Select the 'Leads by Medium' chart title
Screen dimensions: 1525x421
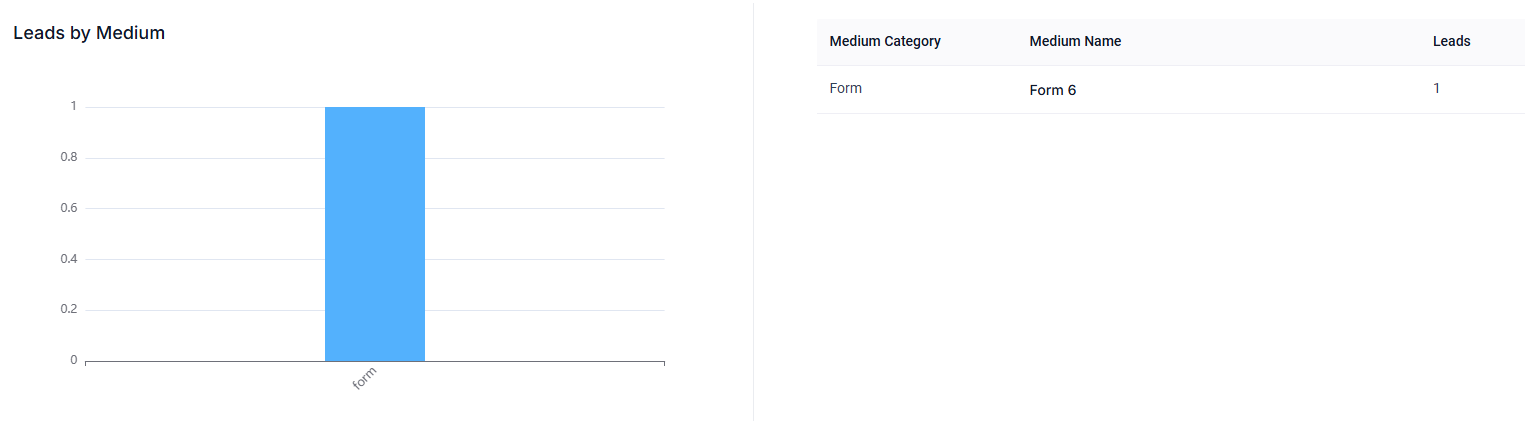click(89, 33)
